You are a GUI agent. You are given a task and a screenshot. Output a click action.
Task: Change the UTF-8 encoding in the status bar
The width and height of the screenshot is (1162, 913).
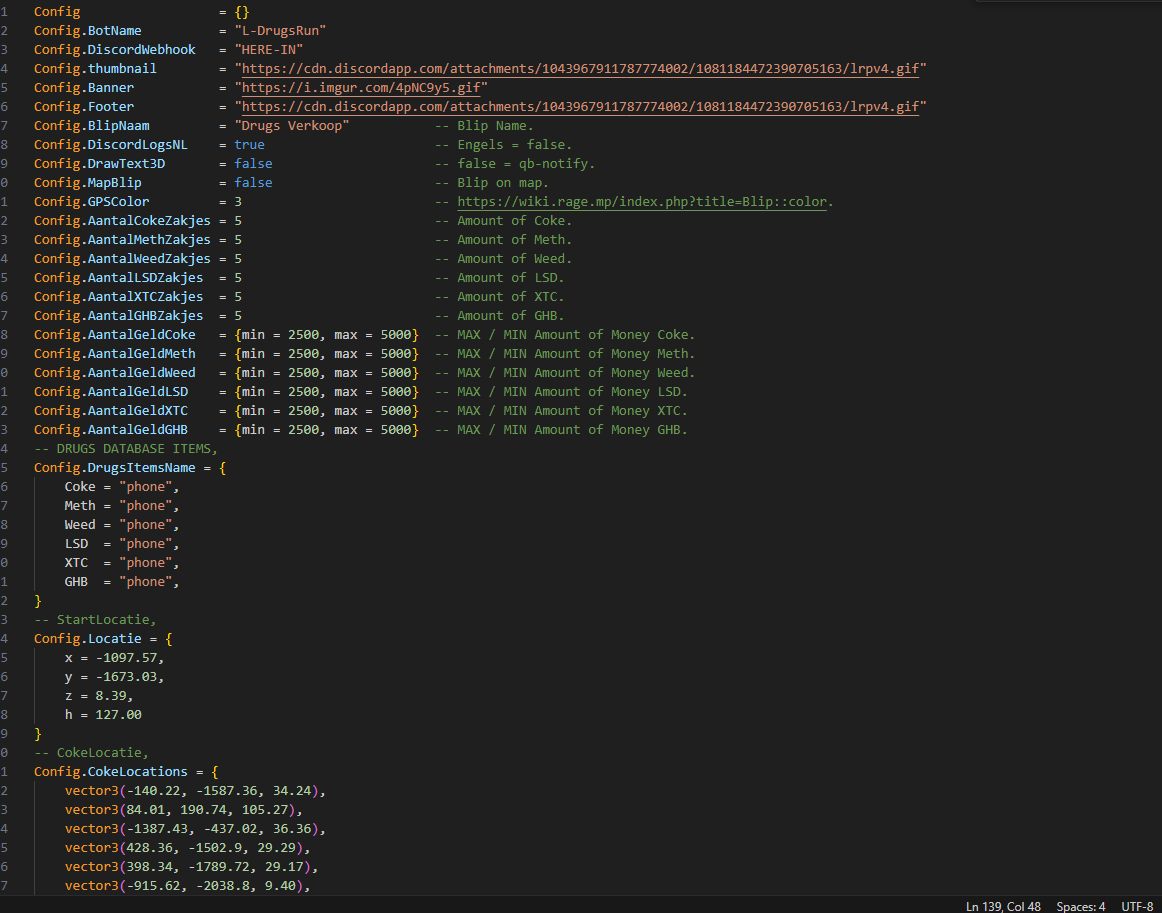click(x=1137, y=906)
